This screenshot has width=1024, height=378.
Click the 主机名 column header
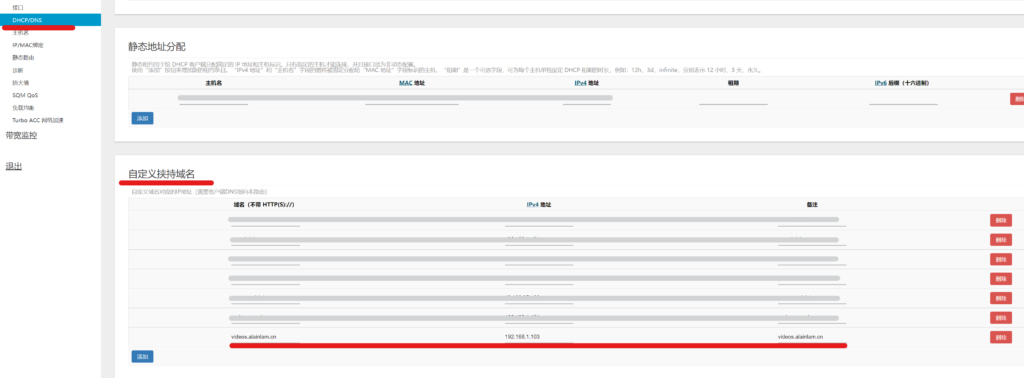point(214,83)
